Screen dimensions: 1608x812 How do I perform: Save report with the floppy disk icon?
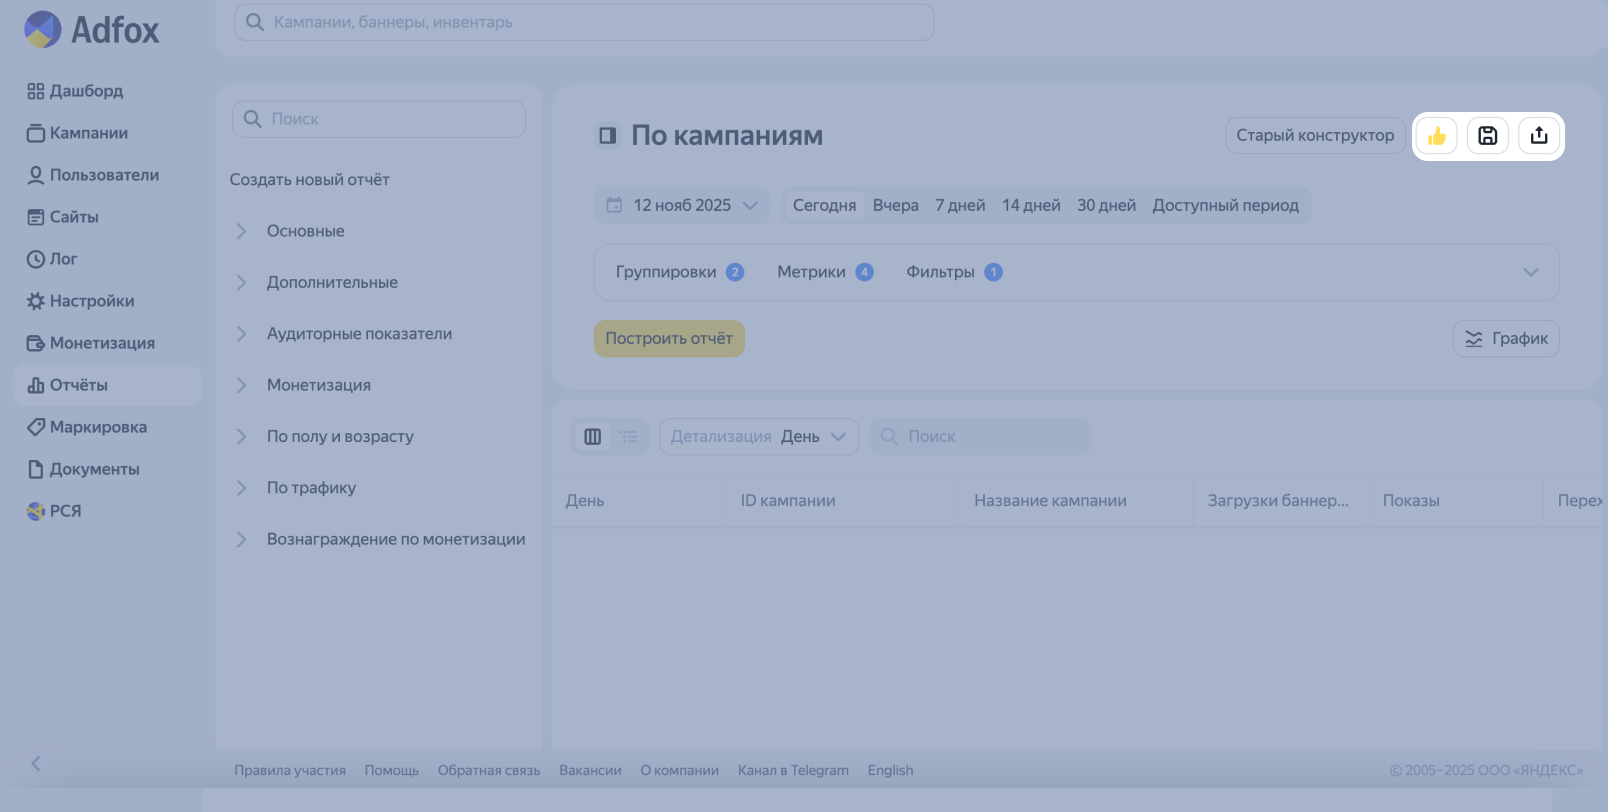click(x=1488, y=136)
